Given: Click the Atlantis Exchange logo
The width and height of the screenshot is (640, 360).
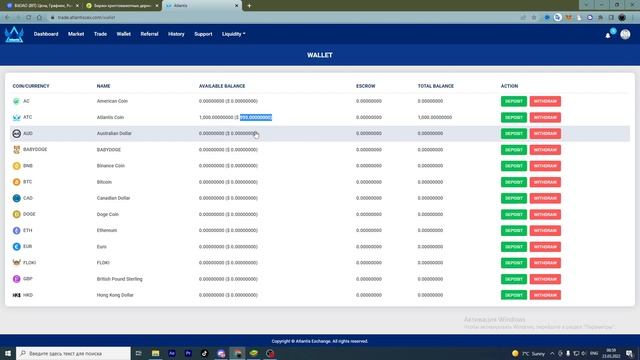Looking at the screenshot, I should (x=14, y=34).
